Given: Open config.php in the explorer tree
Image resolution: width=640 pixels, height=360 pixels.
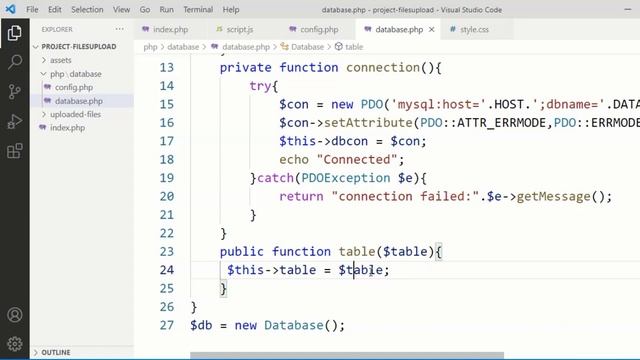Looking at the screenshot, I should 74,87.
